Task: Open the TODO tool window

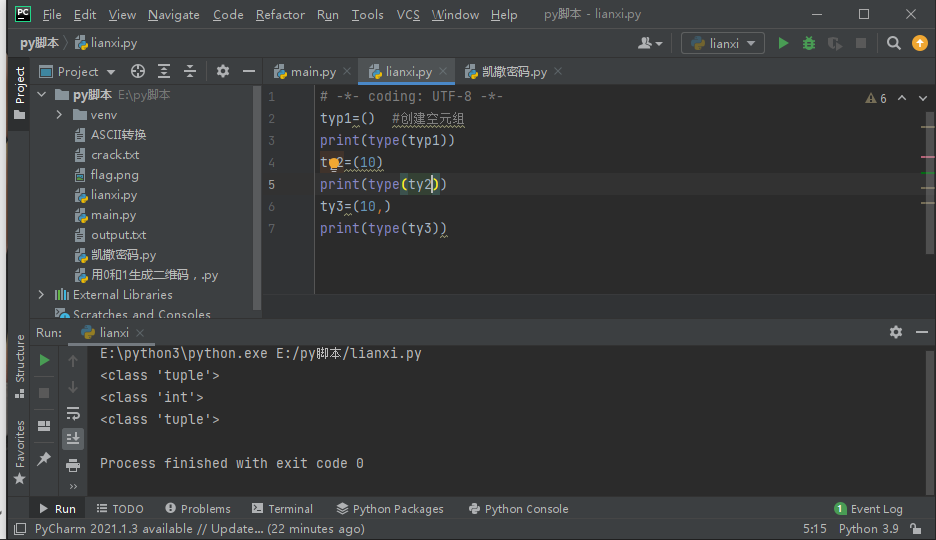Action: click(120, 509)
